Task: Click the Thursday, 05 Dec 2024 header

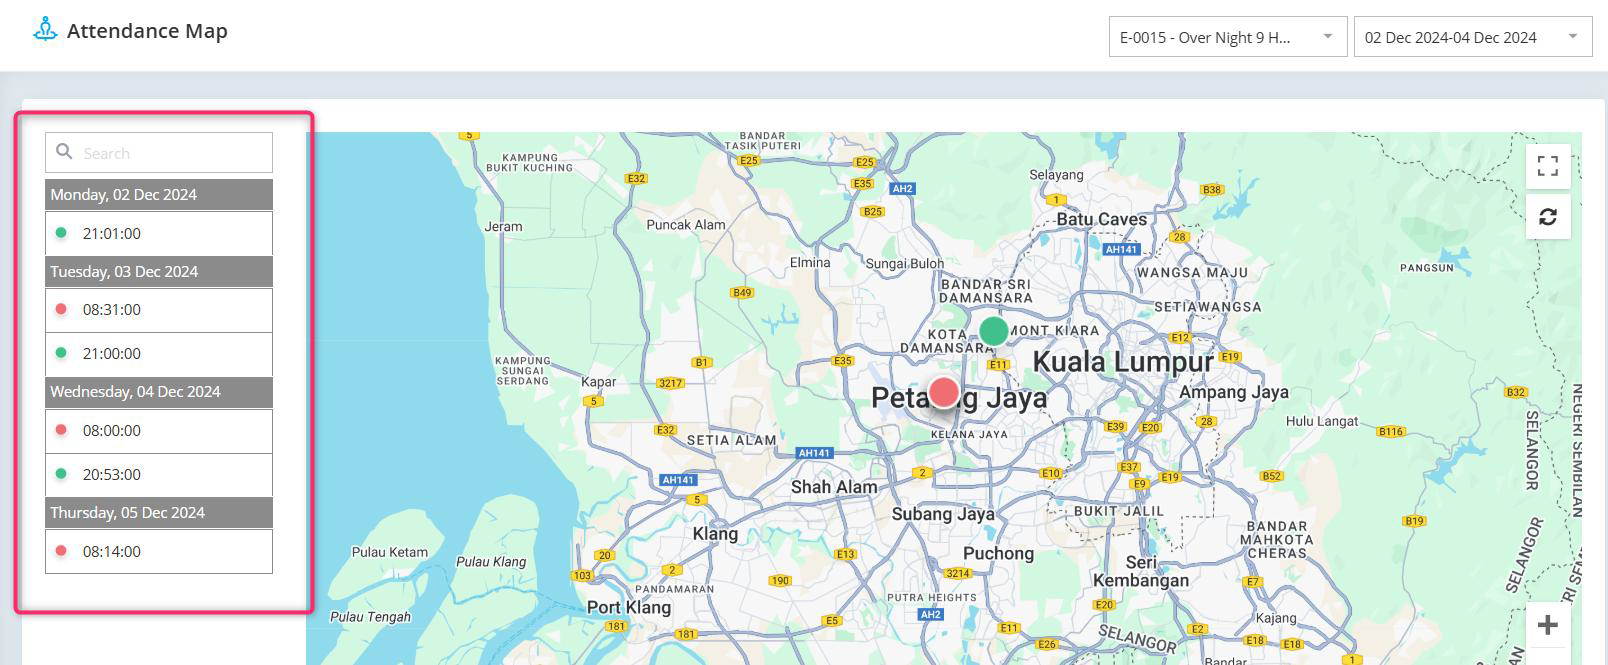Action: [x=159, y=512]
